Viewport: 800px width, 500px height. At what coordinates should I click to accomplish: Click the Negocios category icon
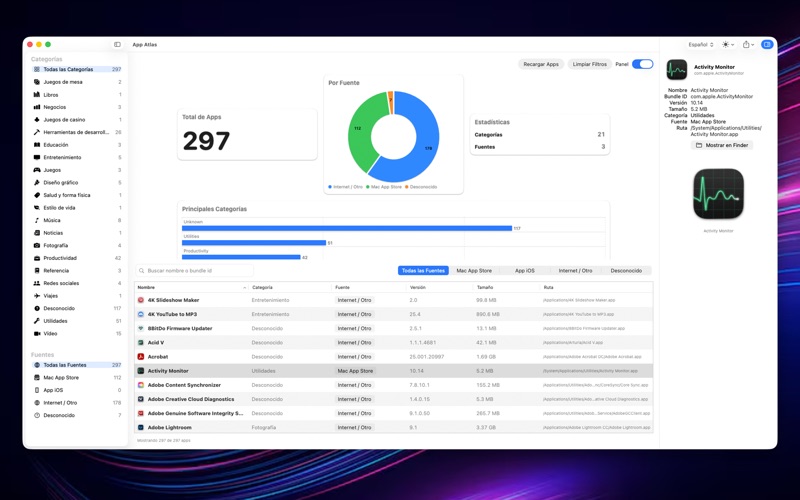pyautogui.click(x=37, y=107)
